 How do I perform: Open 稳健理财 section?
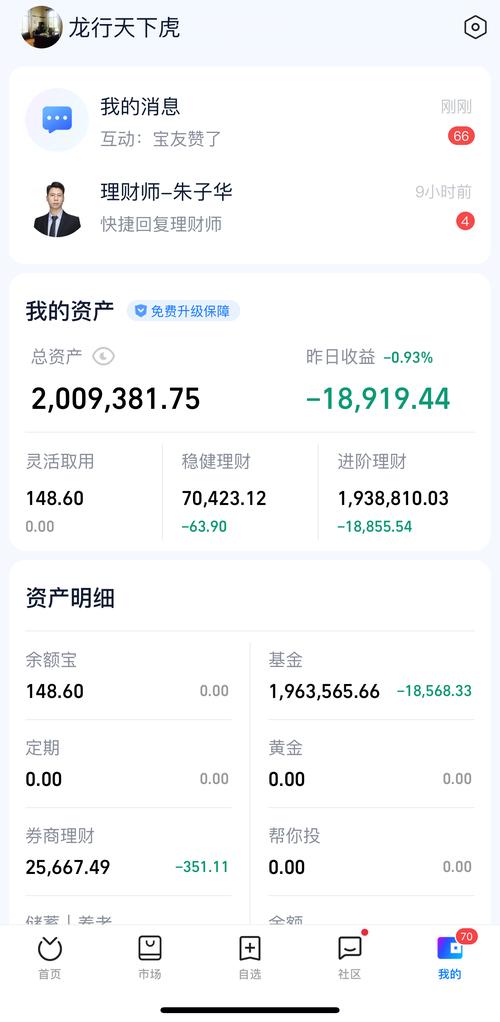click(240, 493)
